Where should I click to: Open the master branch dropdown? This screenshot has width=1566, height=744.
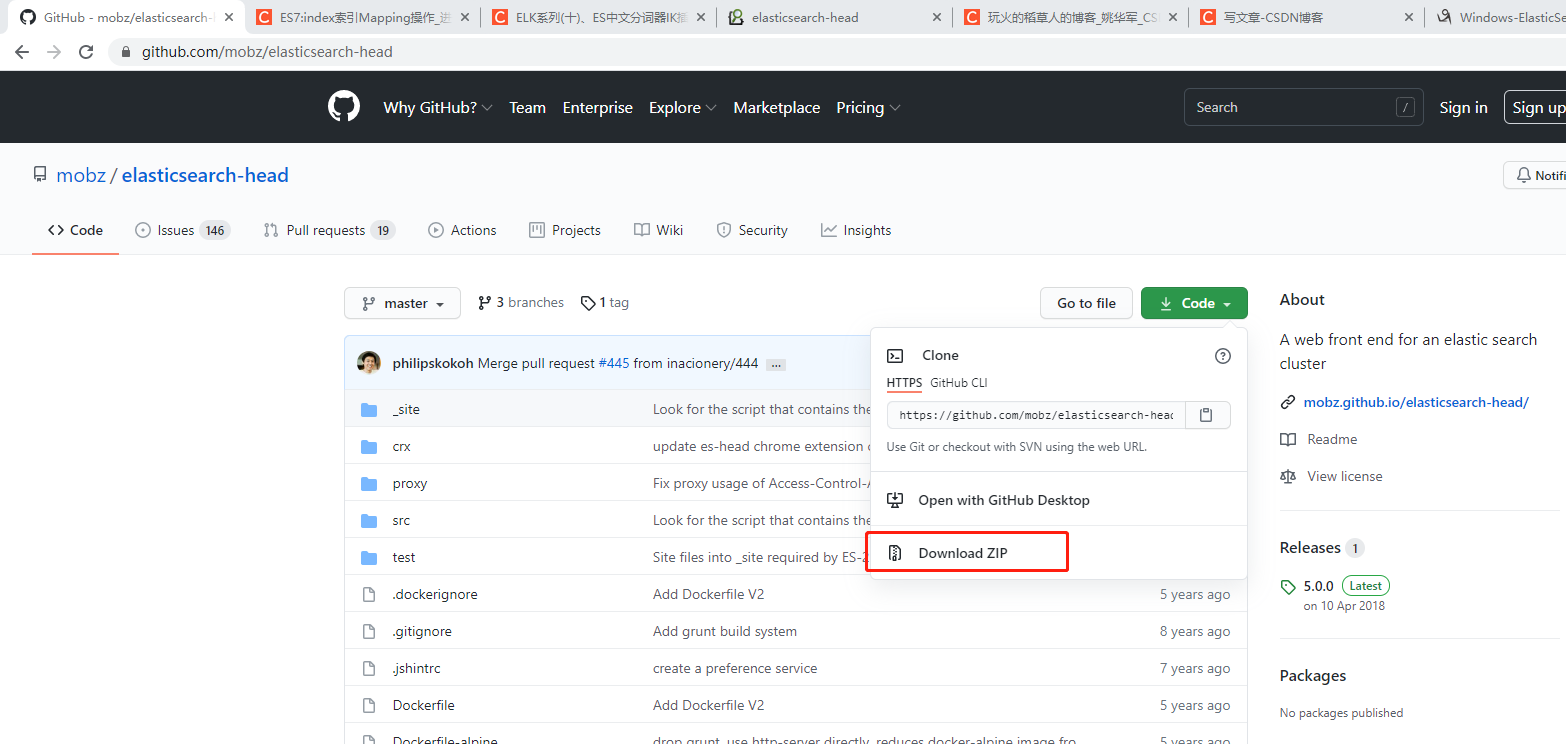coord(402,303)
